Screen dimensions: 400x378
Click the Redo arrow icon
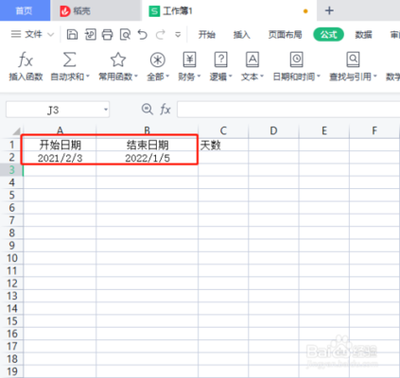point(161,34)
